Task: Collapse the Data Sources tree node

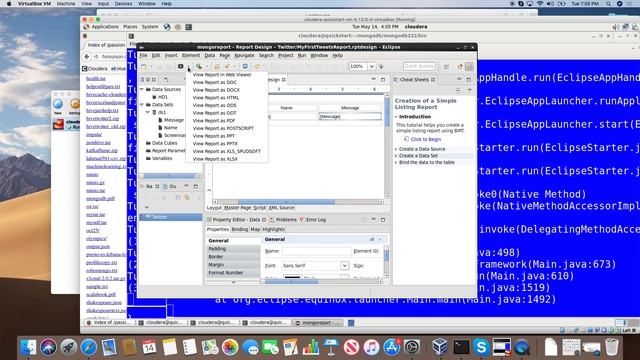Action: coord(142,89)
